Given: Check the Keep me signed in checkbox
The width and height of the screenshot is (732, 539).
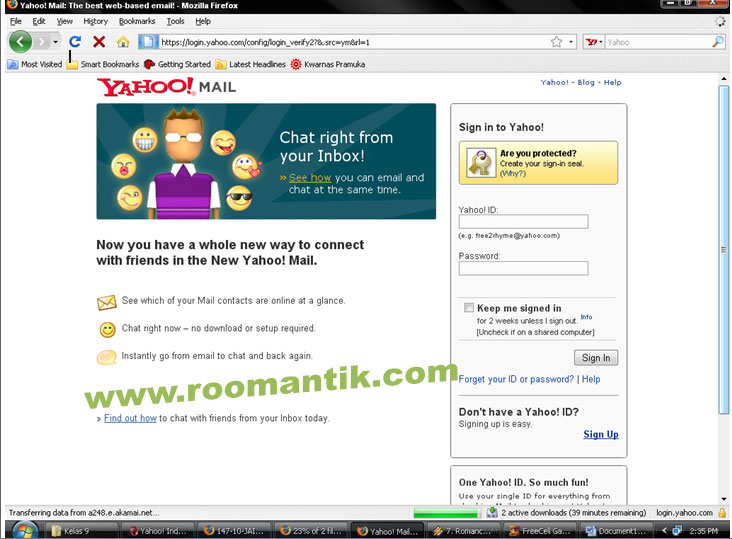Looking at the screenshot, I should pos(469,308).
